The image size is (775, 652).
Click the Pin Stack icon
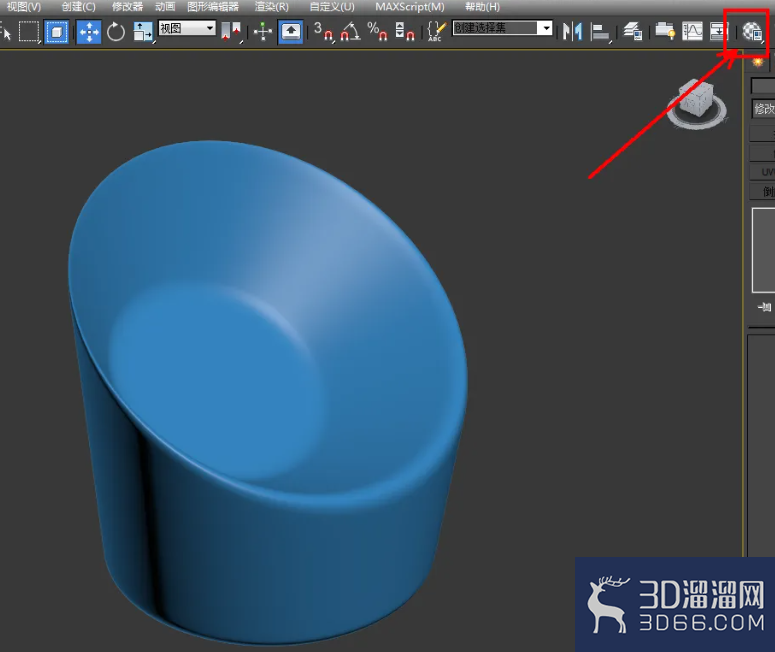tap(765, 307)
